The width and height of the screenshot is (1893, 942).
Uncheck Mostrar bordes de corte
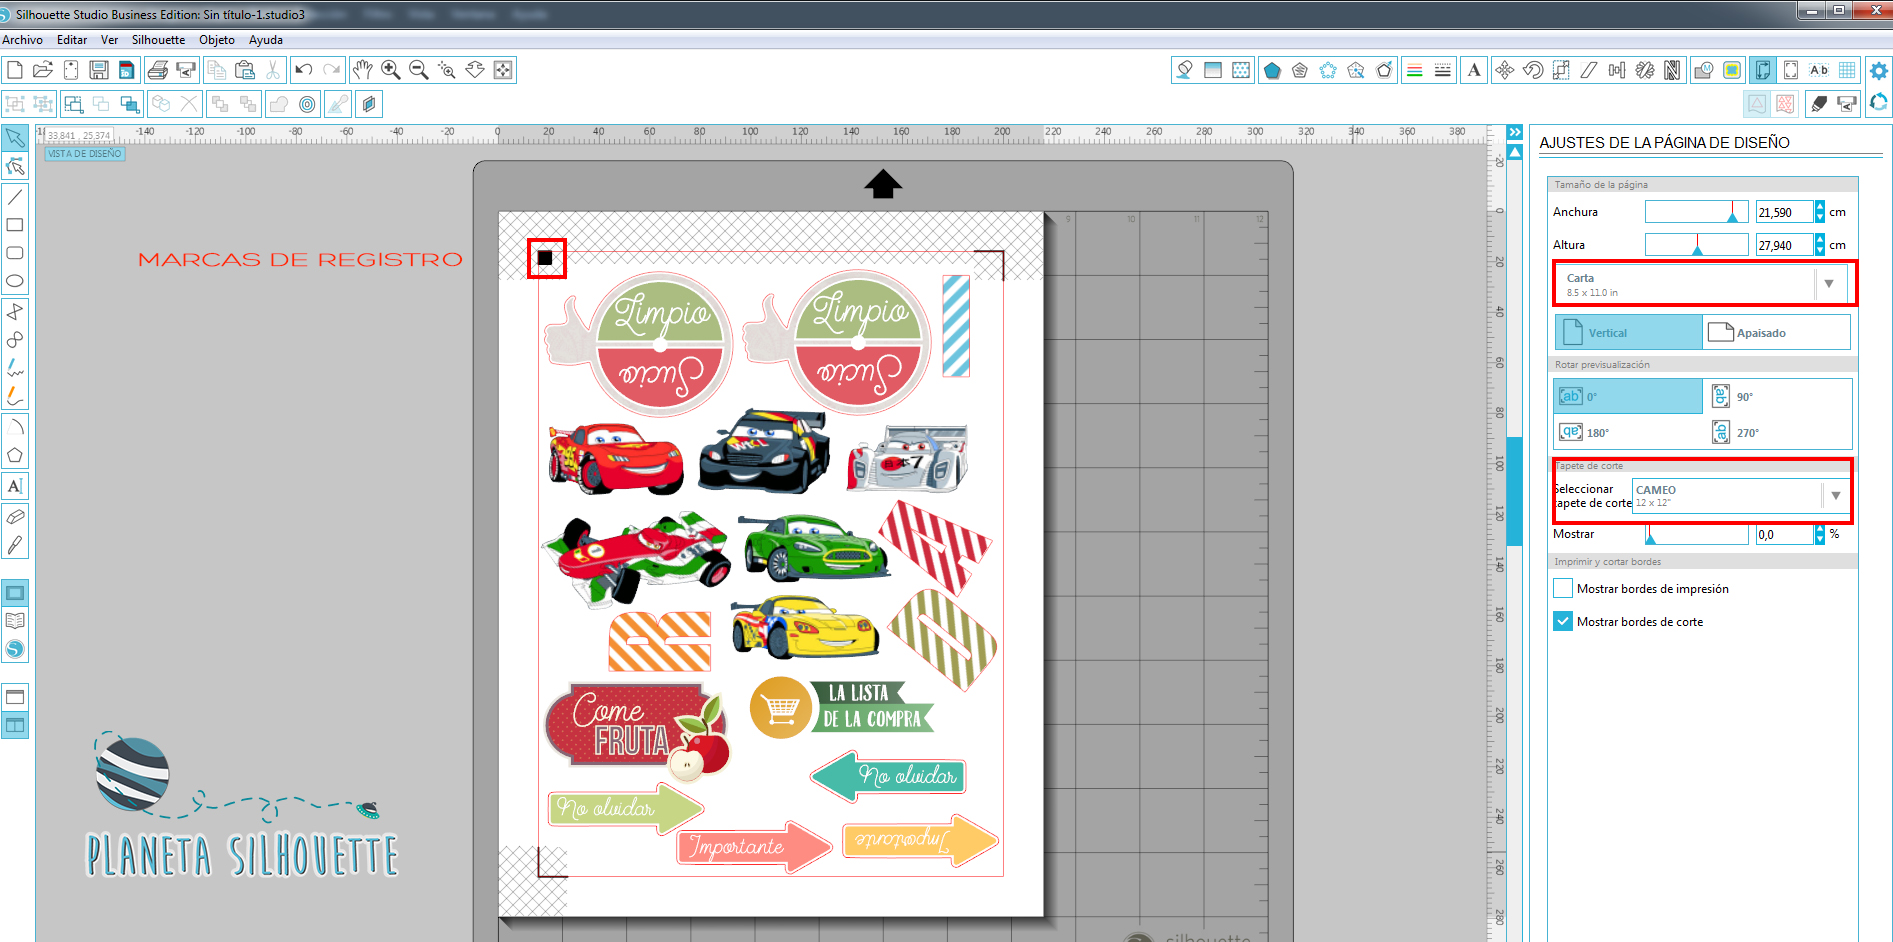coord(1563,621)
